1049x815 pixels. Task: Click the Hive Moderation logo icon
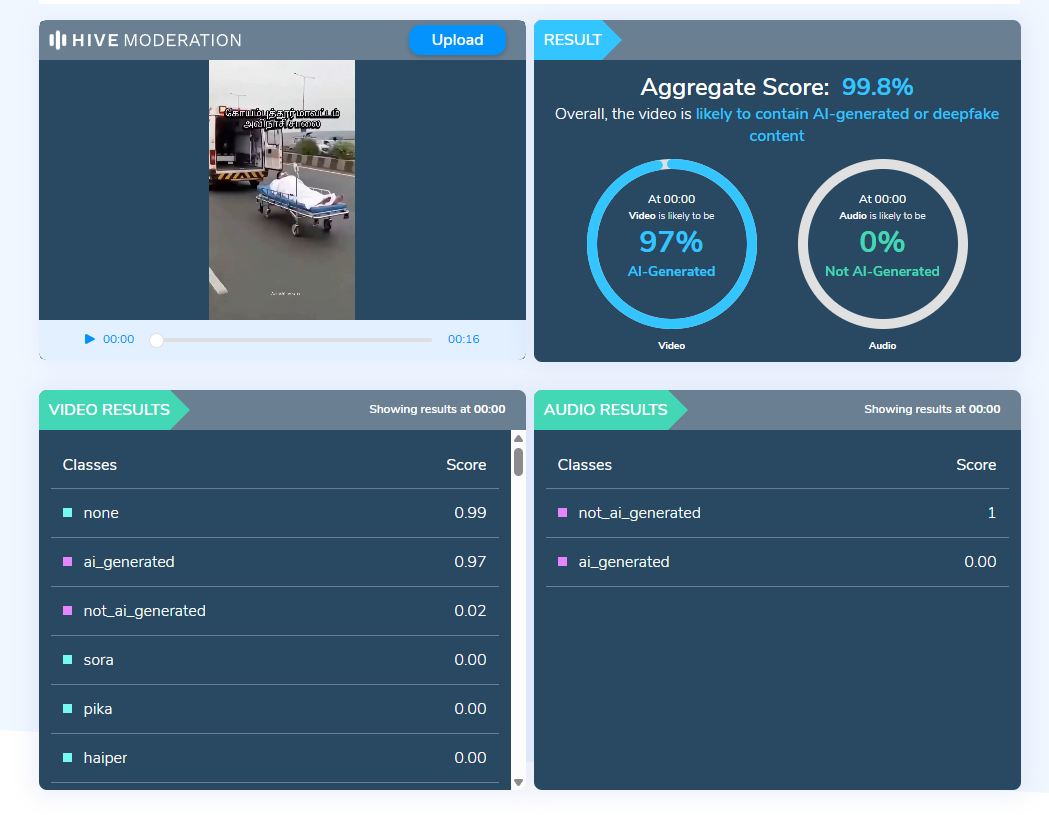(58, 40)
